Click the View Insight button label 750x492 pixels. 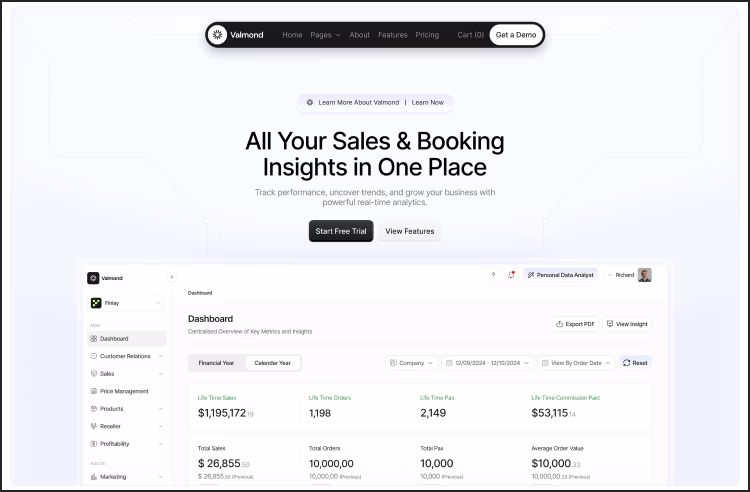(632, 324)
